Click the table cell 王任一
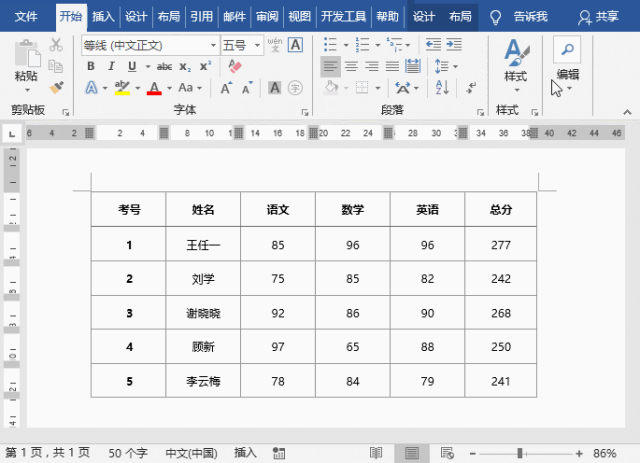 pyautogui.click(x=203, y=245)
